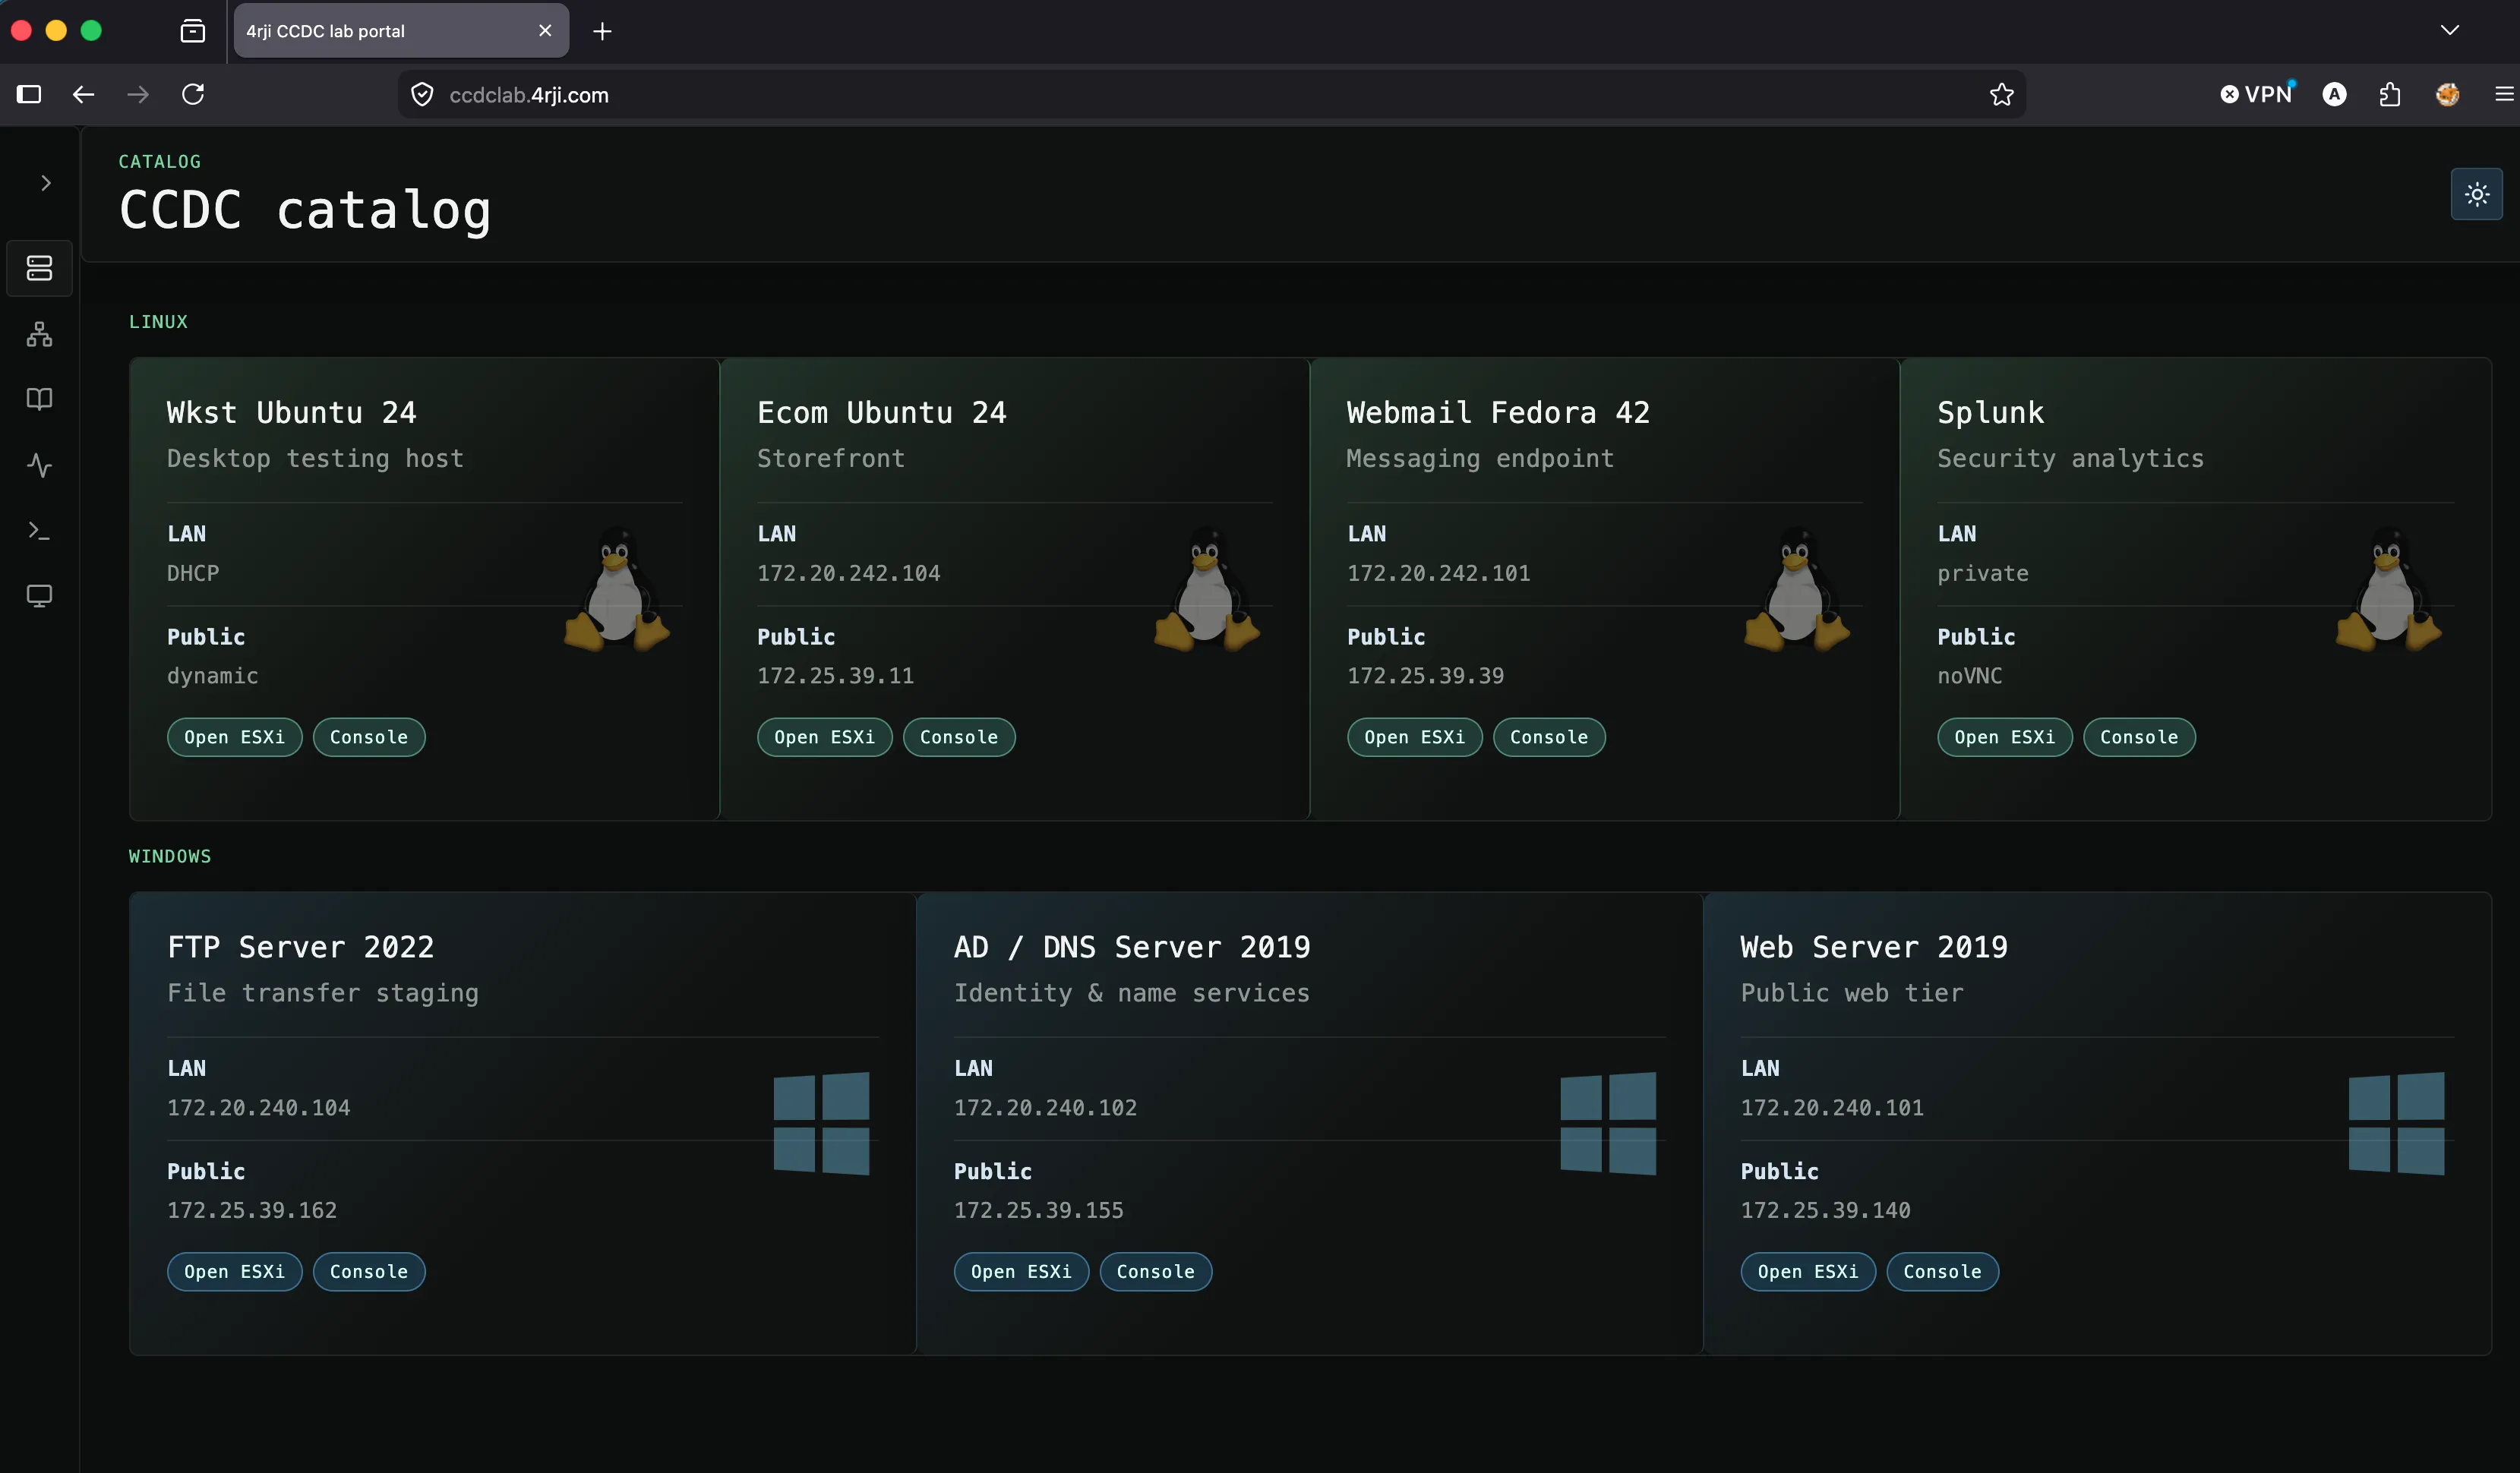
Task: Bookmark this page with the star
Action: click(x=2001, y=95)
